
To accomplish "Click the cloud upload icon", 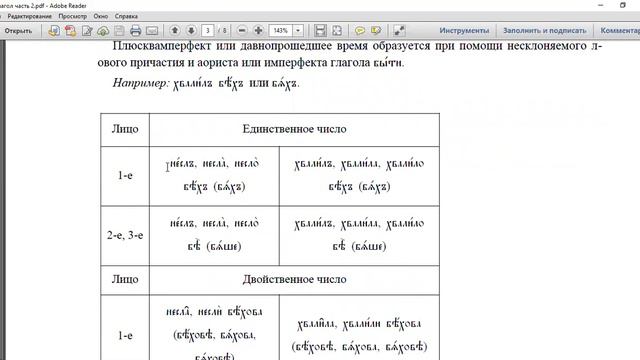I will click(103, 31).
